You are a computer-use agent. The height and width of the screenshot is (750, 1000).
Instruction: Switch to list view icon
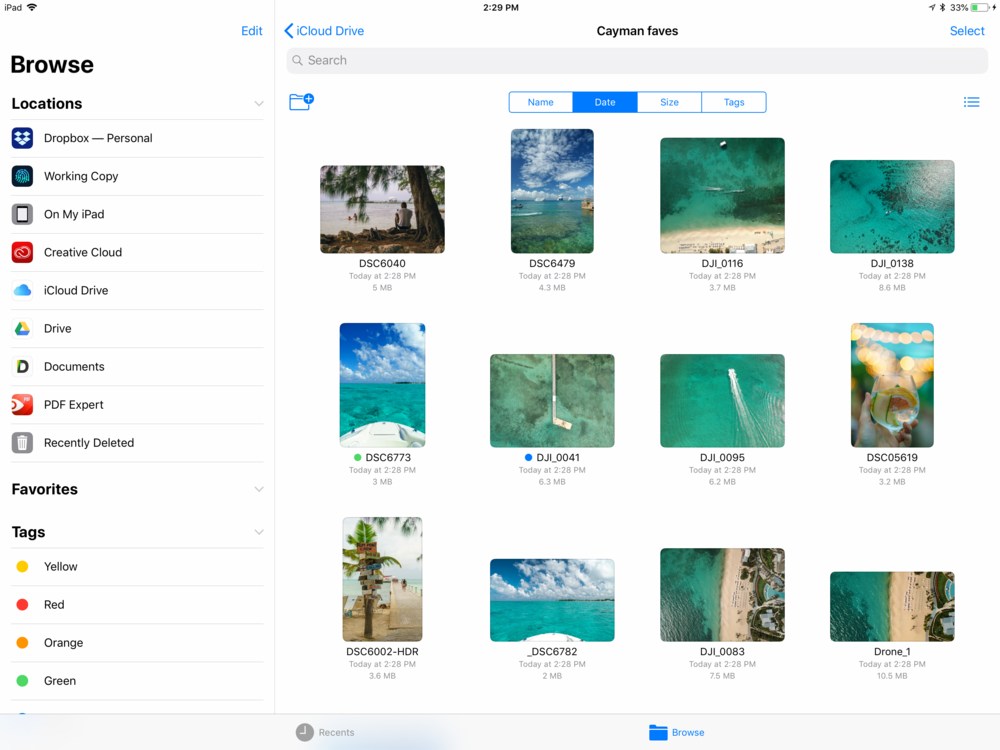[971, 102]
